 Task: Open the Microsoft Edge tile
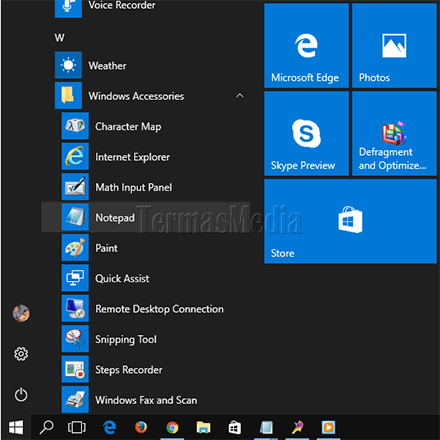[x=306, y=46]
